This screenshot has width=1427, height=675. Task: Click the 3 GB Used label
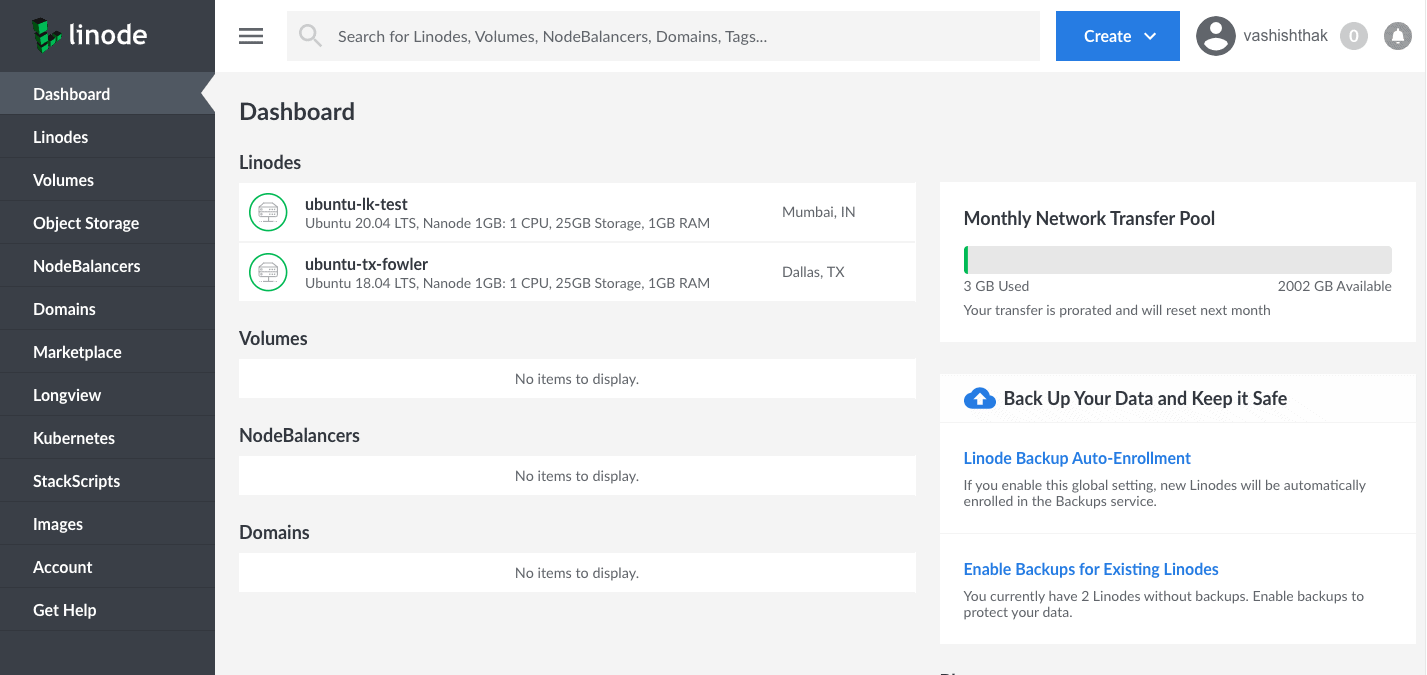click(x=996, y=286)
